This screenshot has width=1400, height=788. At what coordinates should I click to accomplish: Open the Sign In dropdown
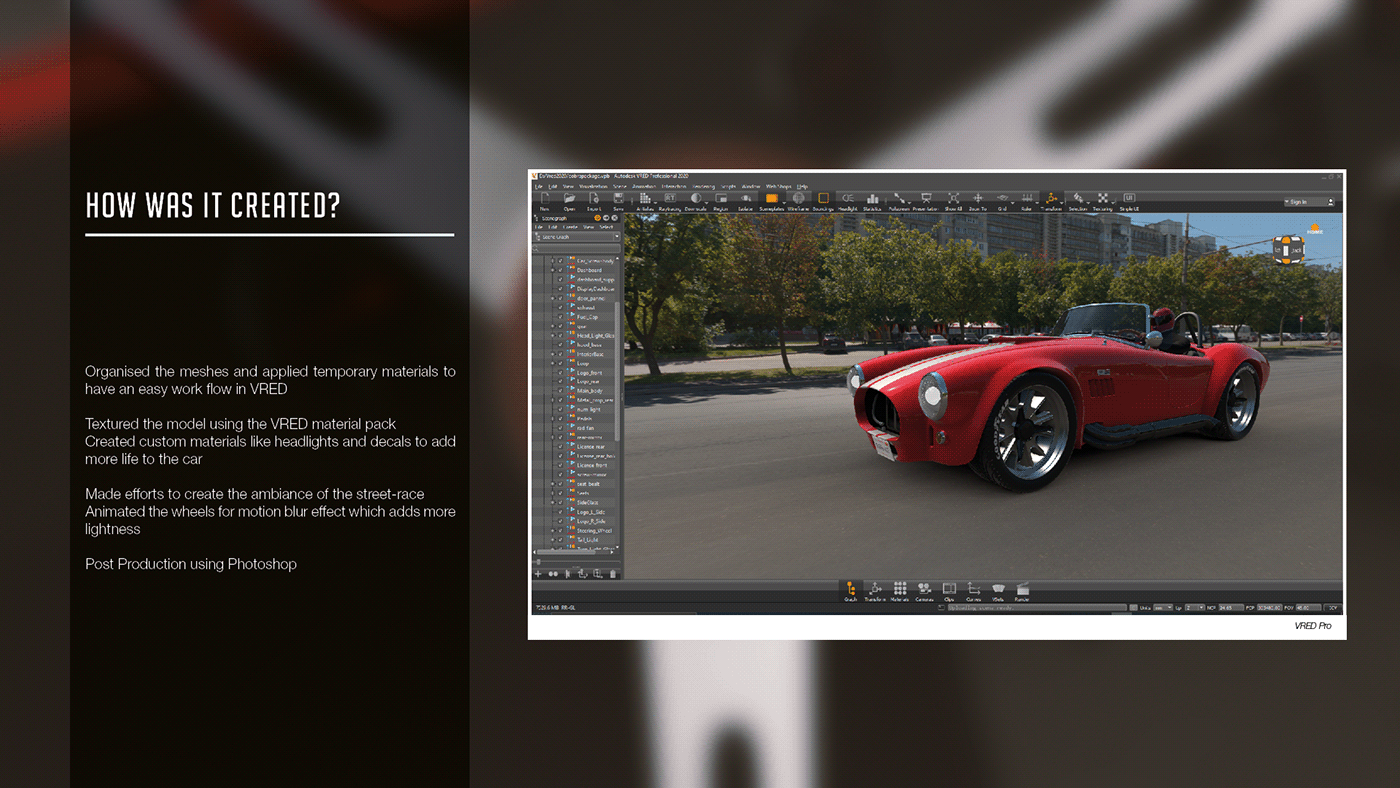1309,202
